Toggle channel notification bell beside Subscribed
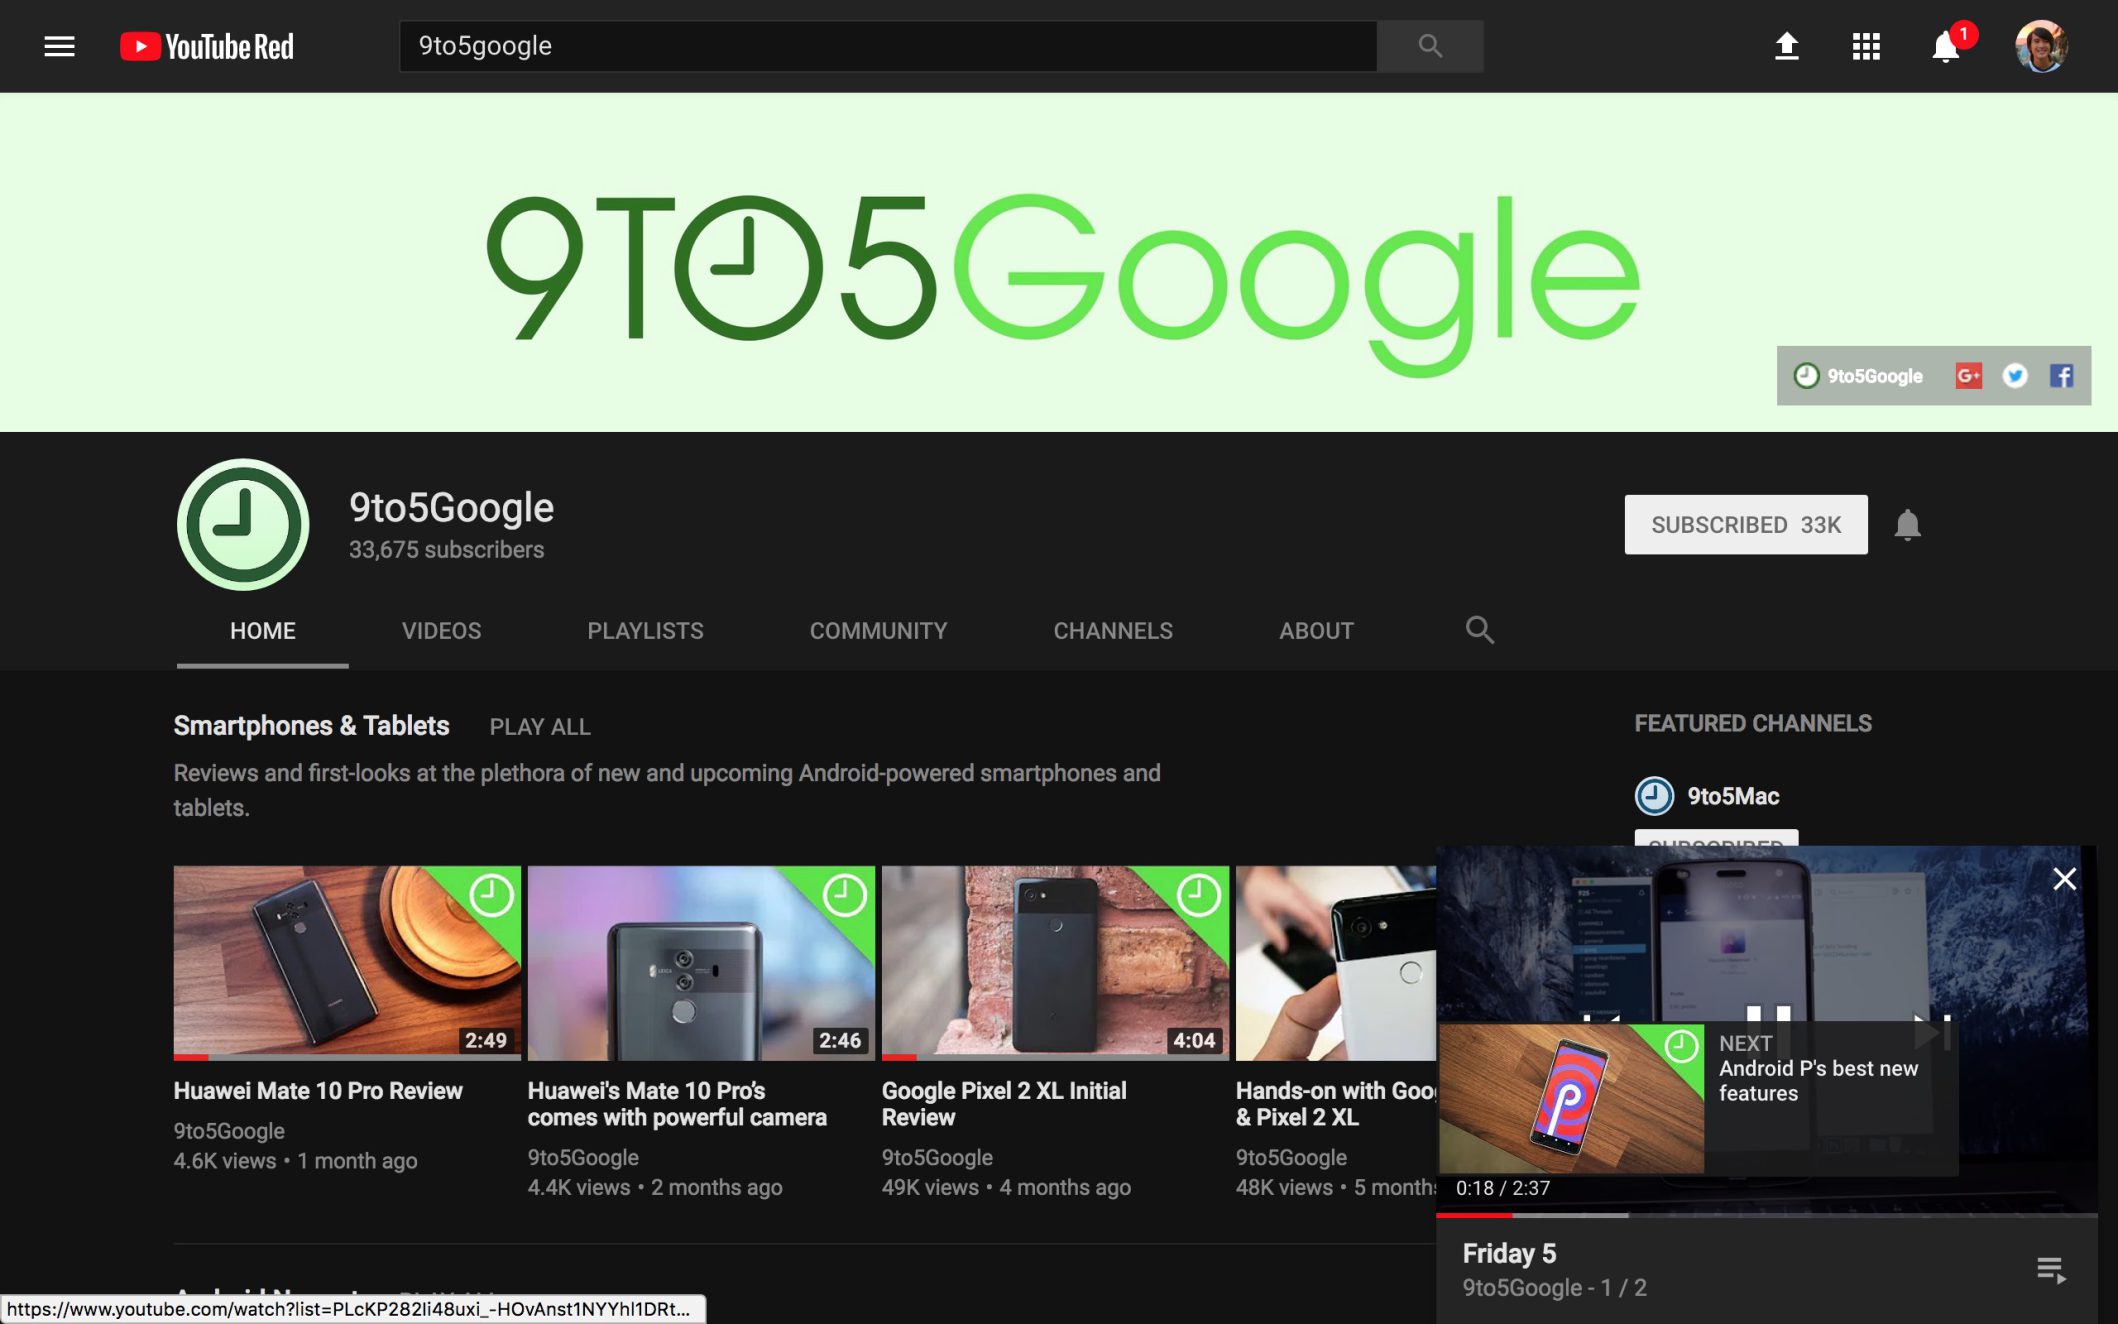 point(1907,525)
